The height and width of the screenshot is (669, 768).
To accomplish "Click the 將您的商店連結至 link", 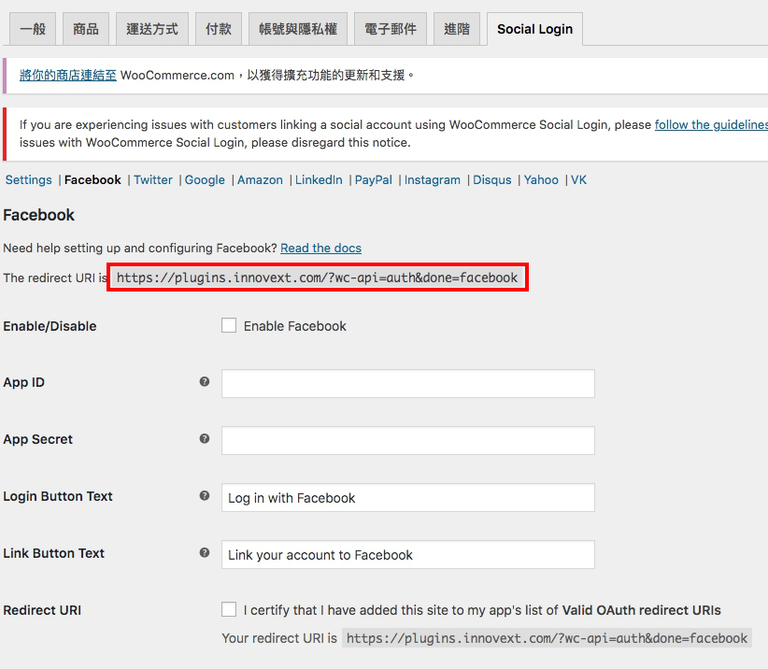I will 68,75.
